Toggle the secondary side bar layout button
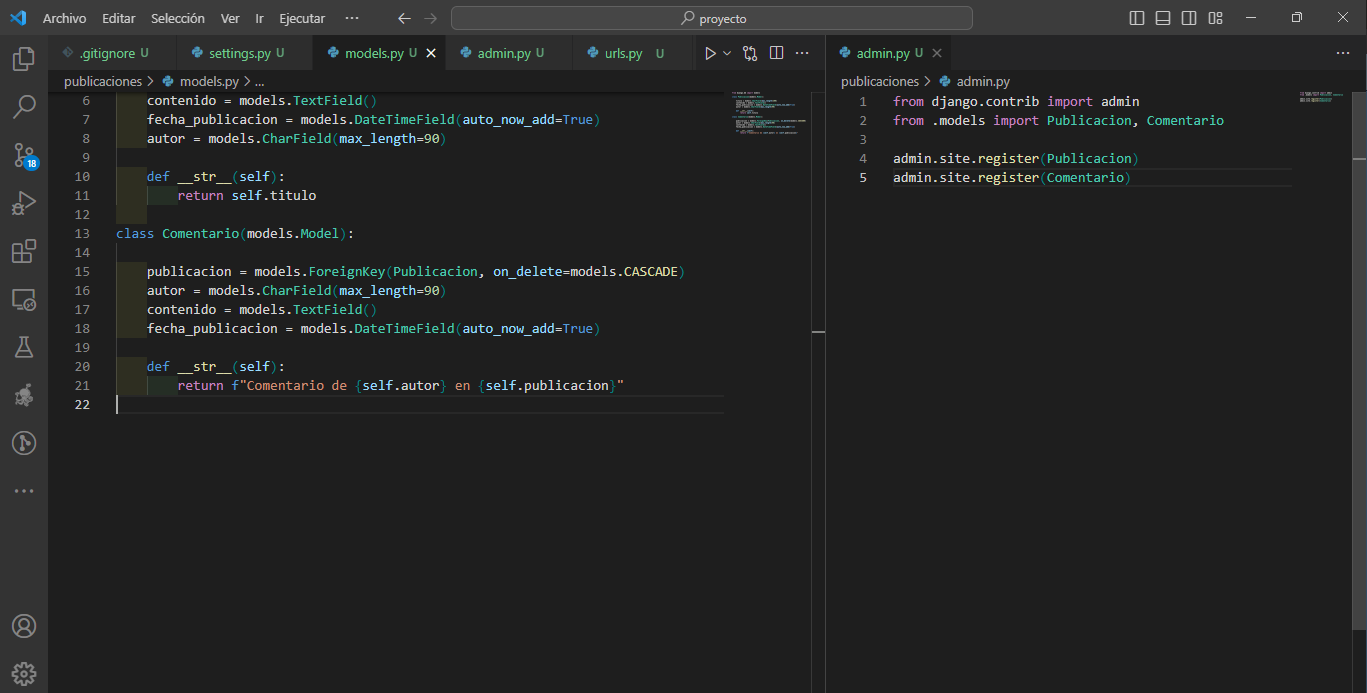 coord(1189,18)
